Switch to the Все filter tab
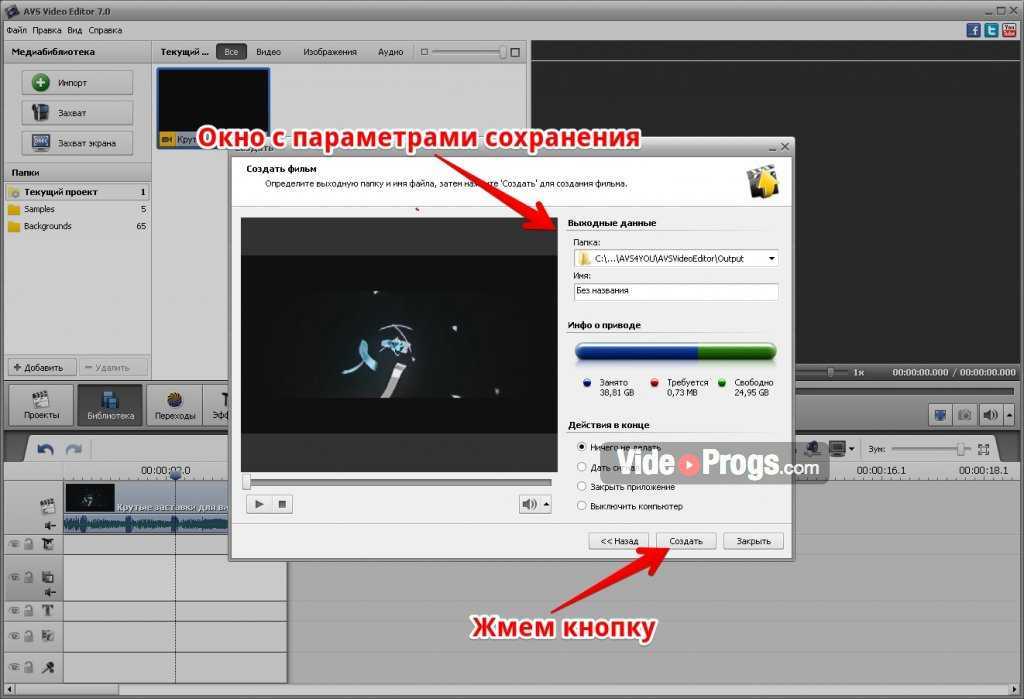Image resolution: width=1024 pixels, height=699 pixels. click(231, 52)
